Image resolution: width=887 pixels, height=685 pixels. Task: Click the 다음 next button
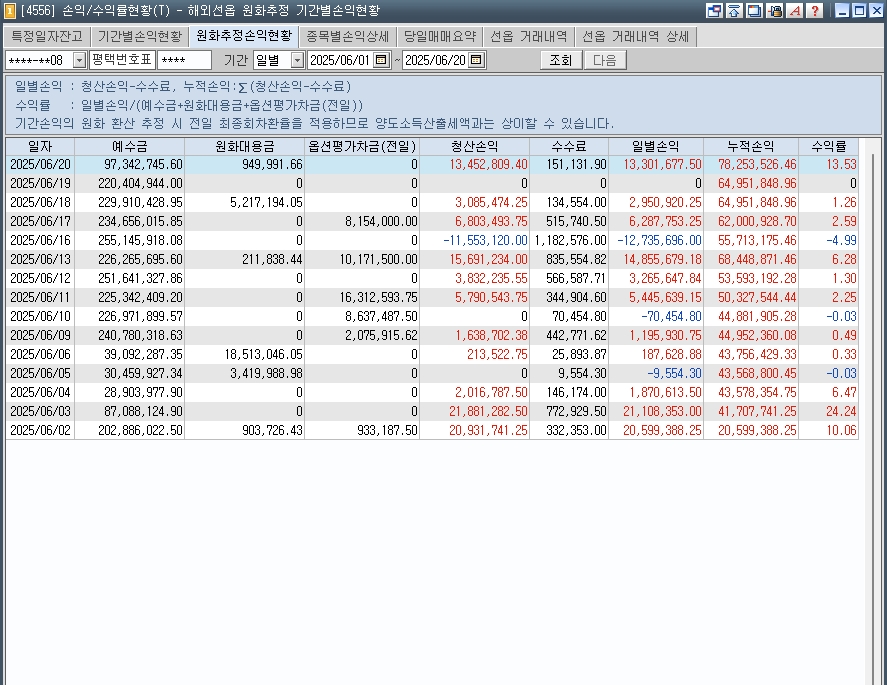tap(605, 60)
